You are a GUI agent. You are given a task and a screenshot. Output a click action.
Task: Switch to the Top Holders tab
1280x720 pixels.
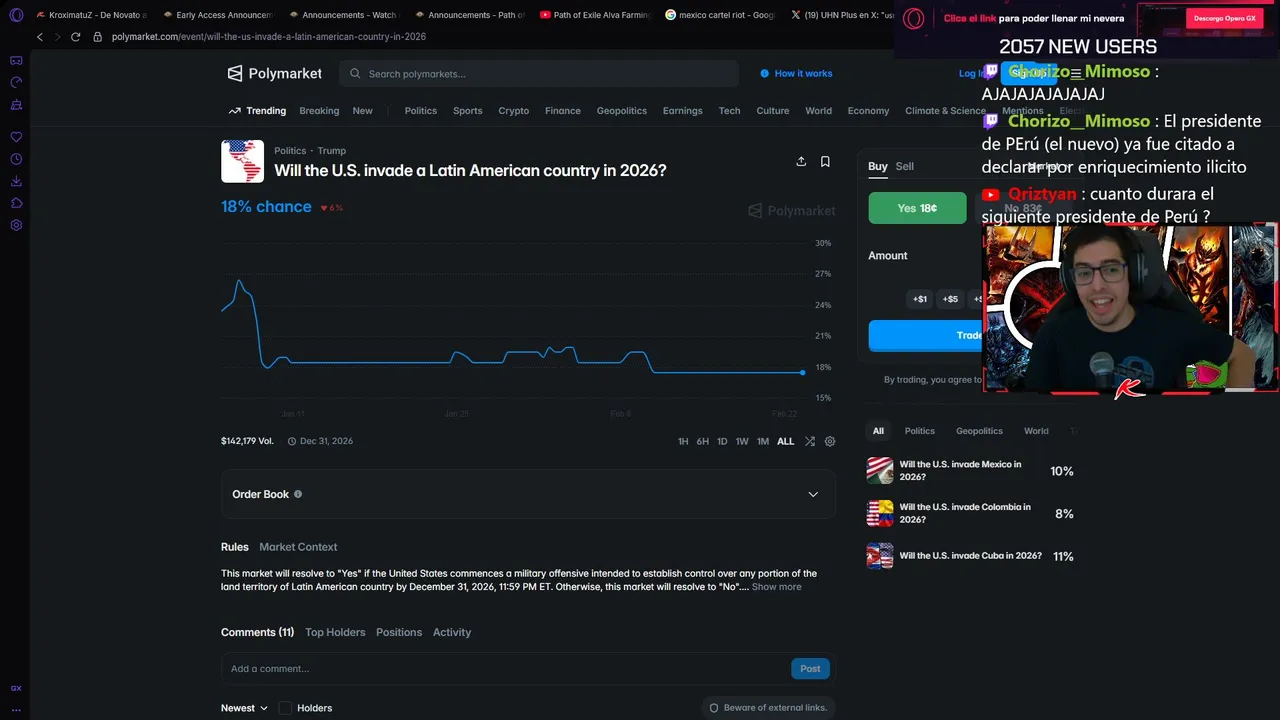click(335, 632)
